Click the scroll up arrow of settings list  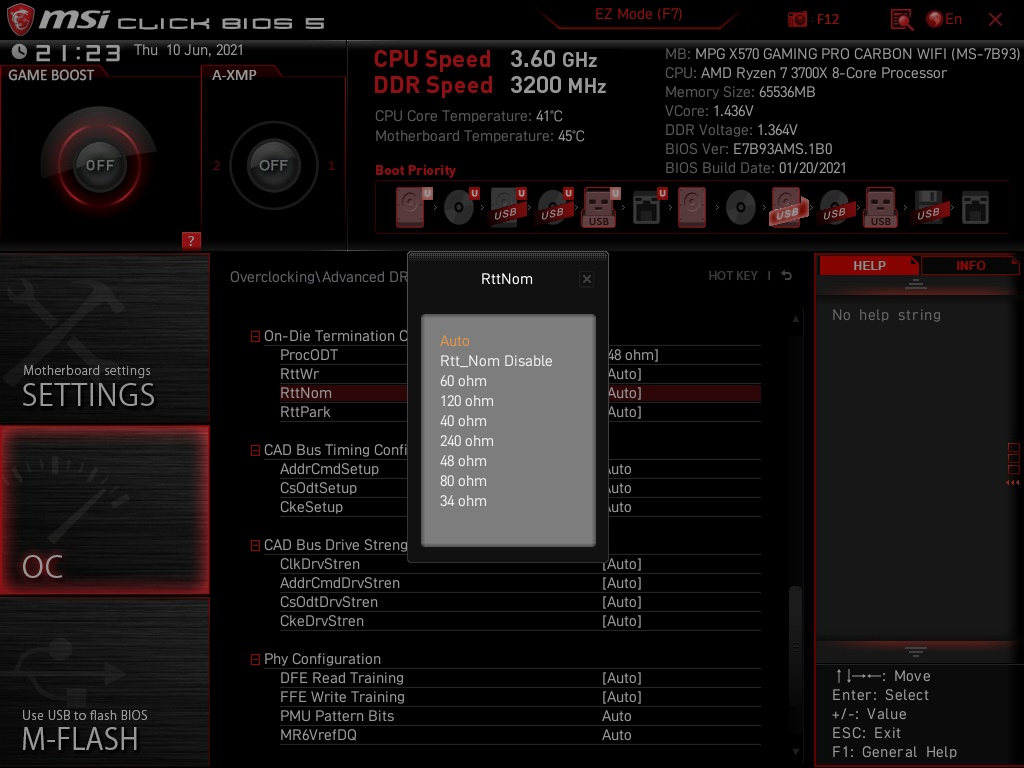click(x=795, y=319)
